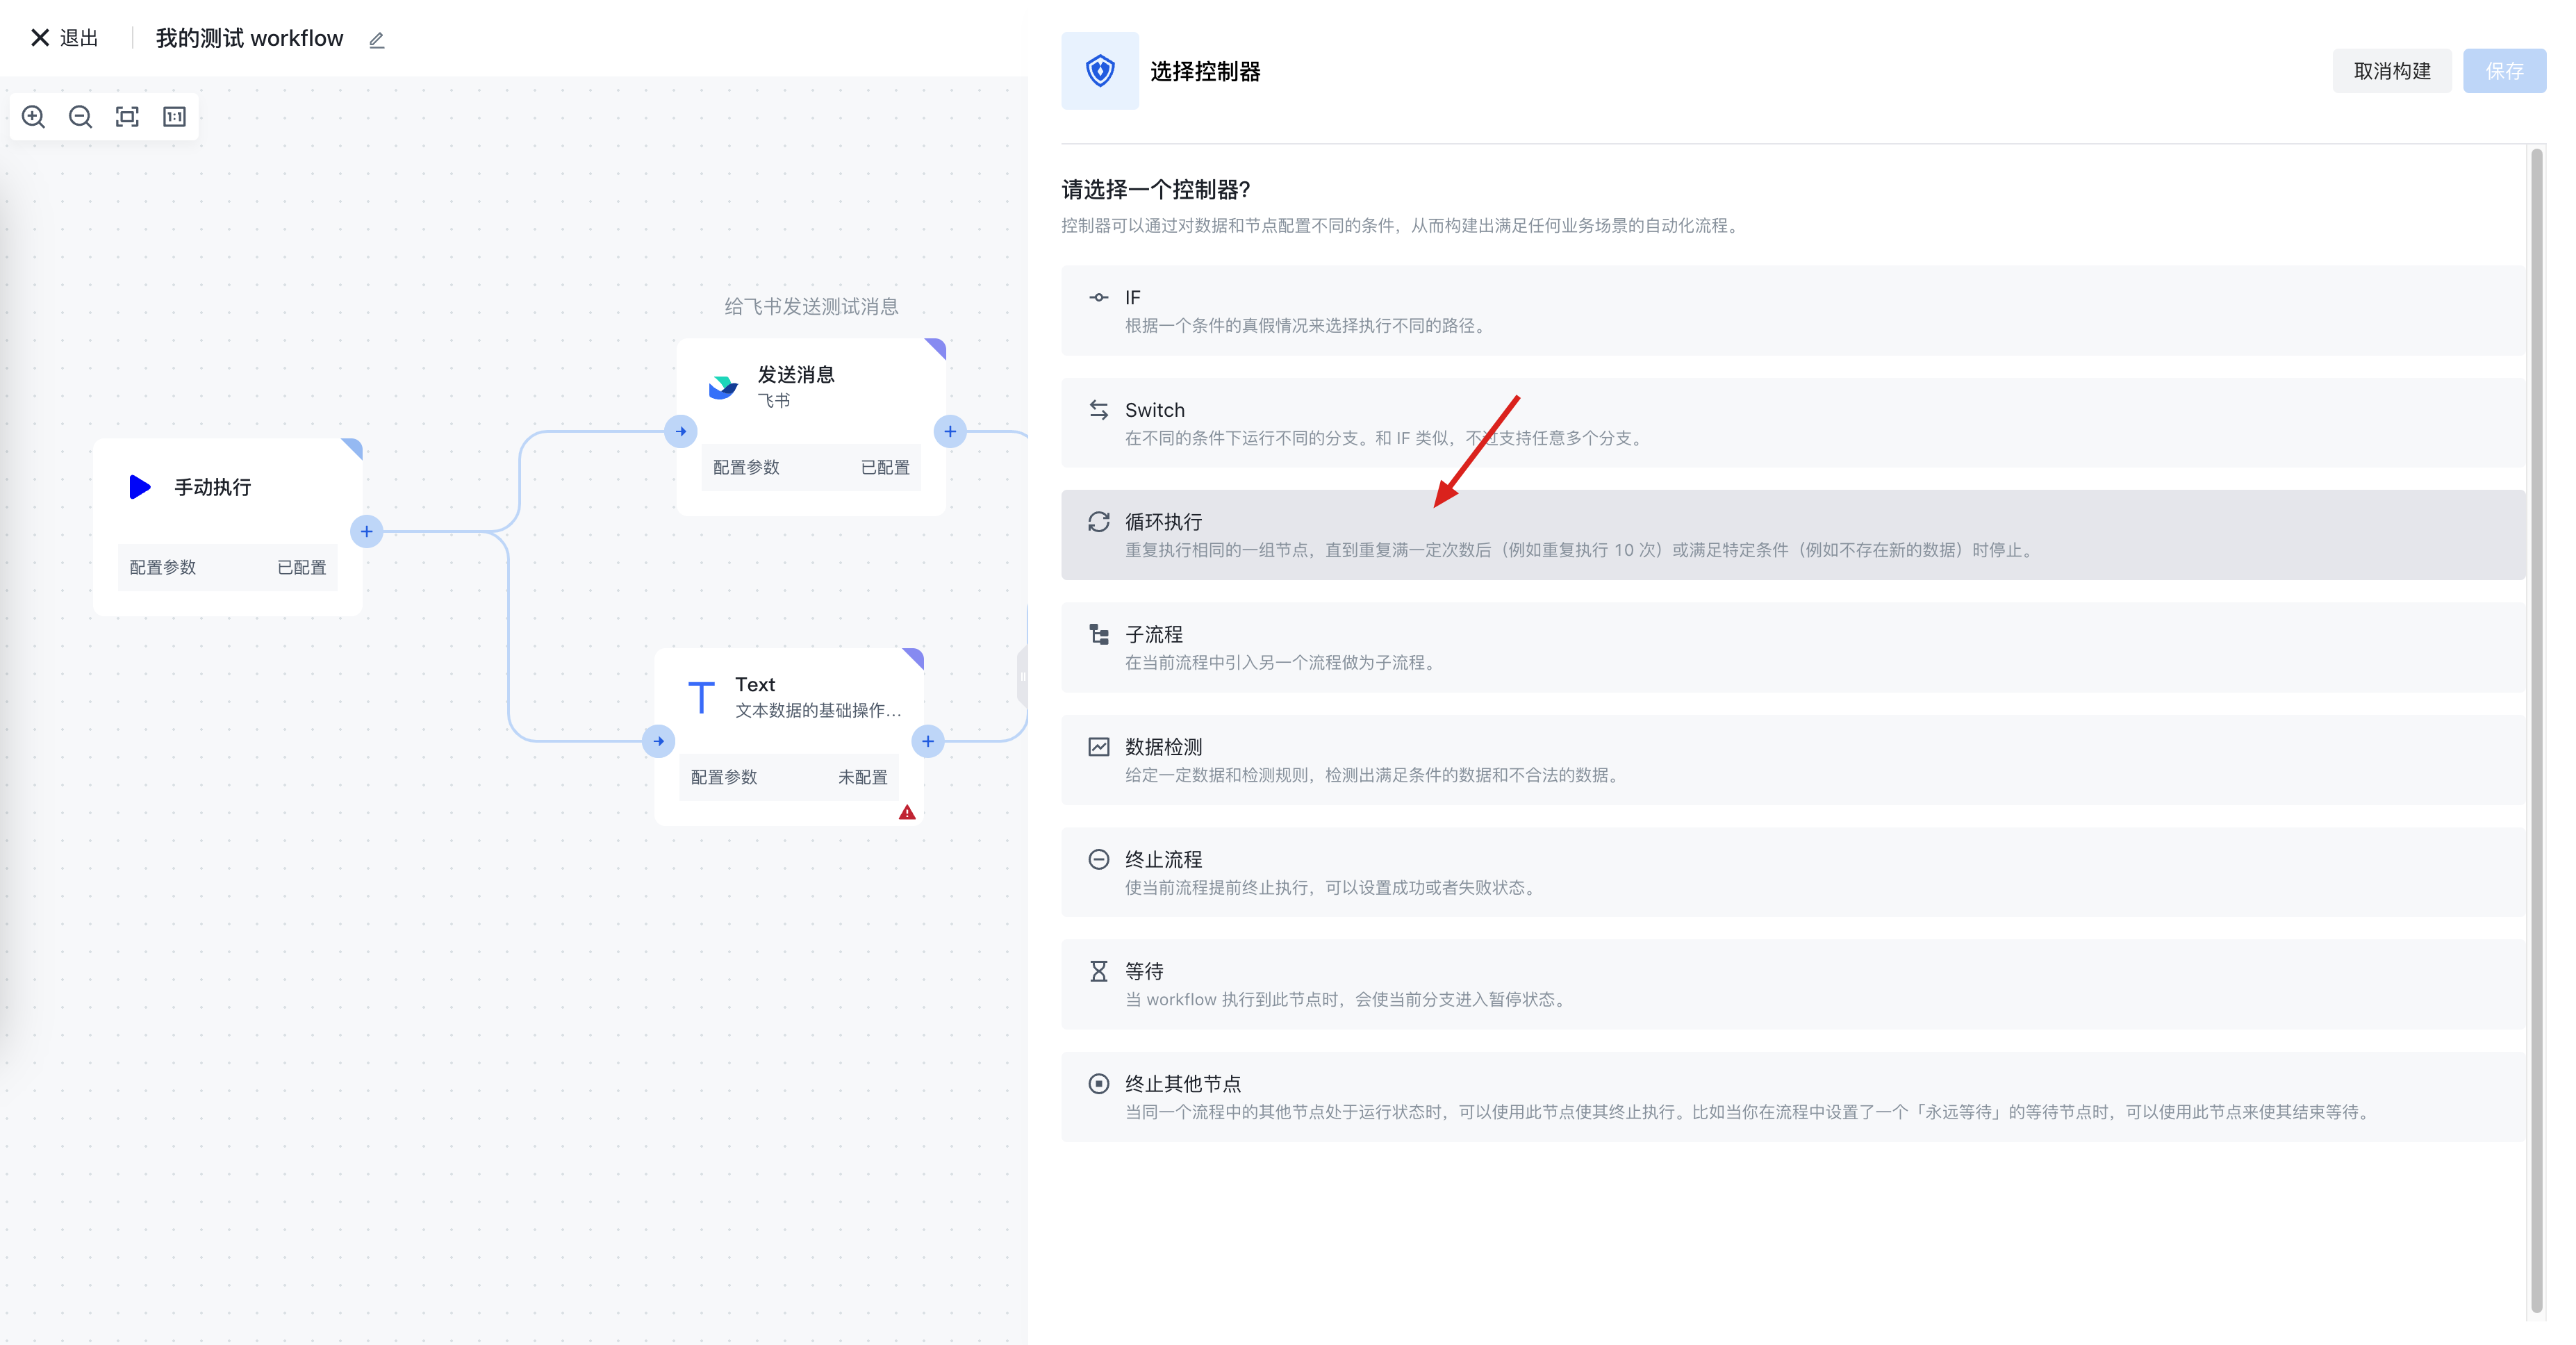This screenshot has width=2576, height=1345.
Task: Select the 终止流程 controller option
Action: [1790, 872]
